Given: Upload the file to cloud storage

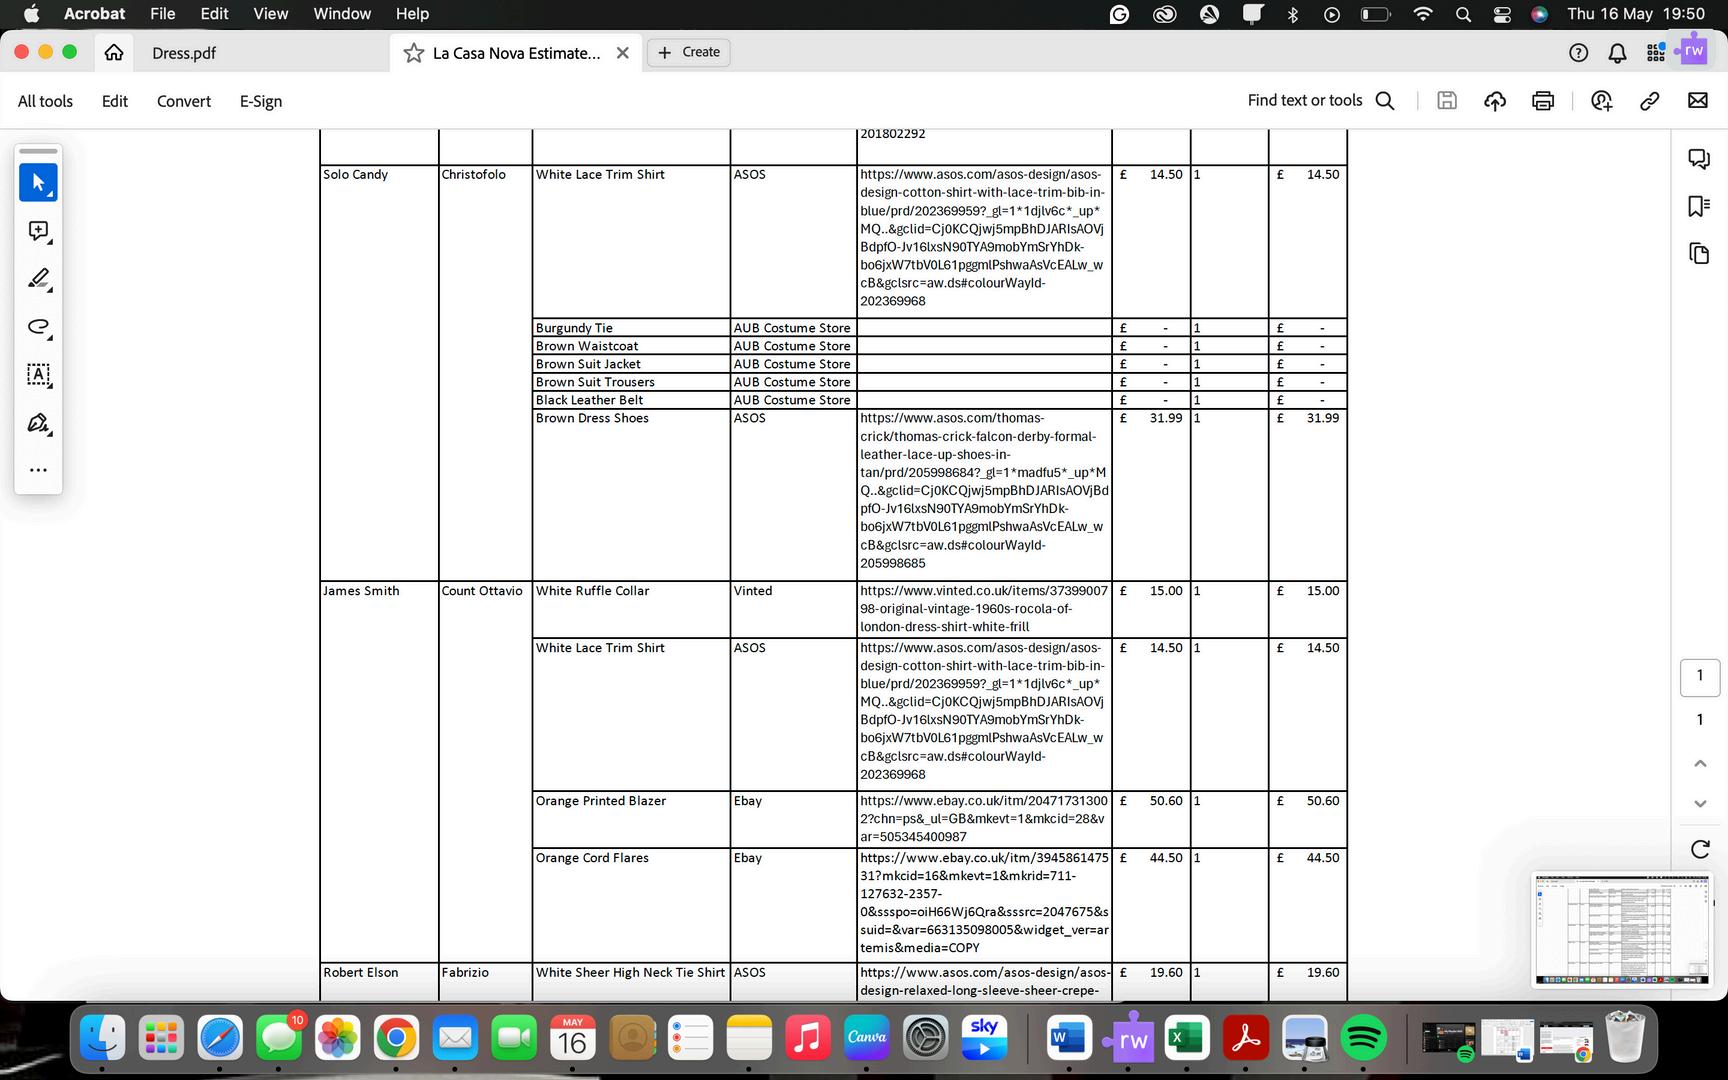Looking at the screenshot, I should [x=1495, y=101].
